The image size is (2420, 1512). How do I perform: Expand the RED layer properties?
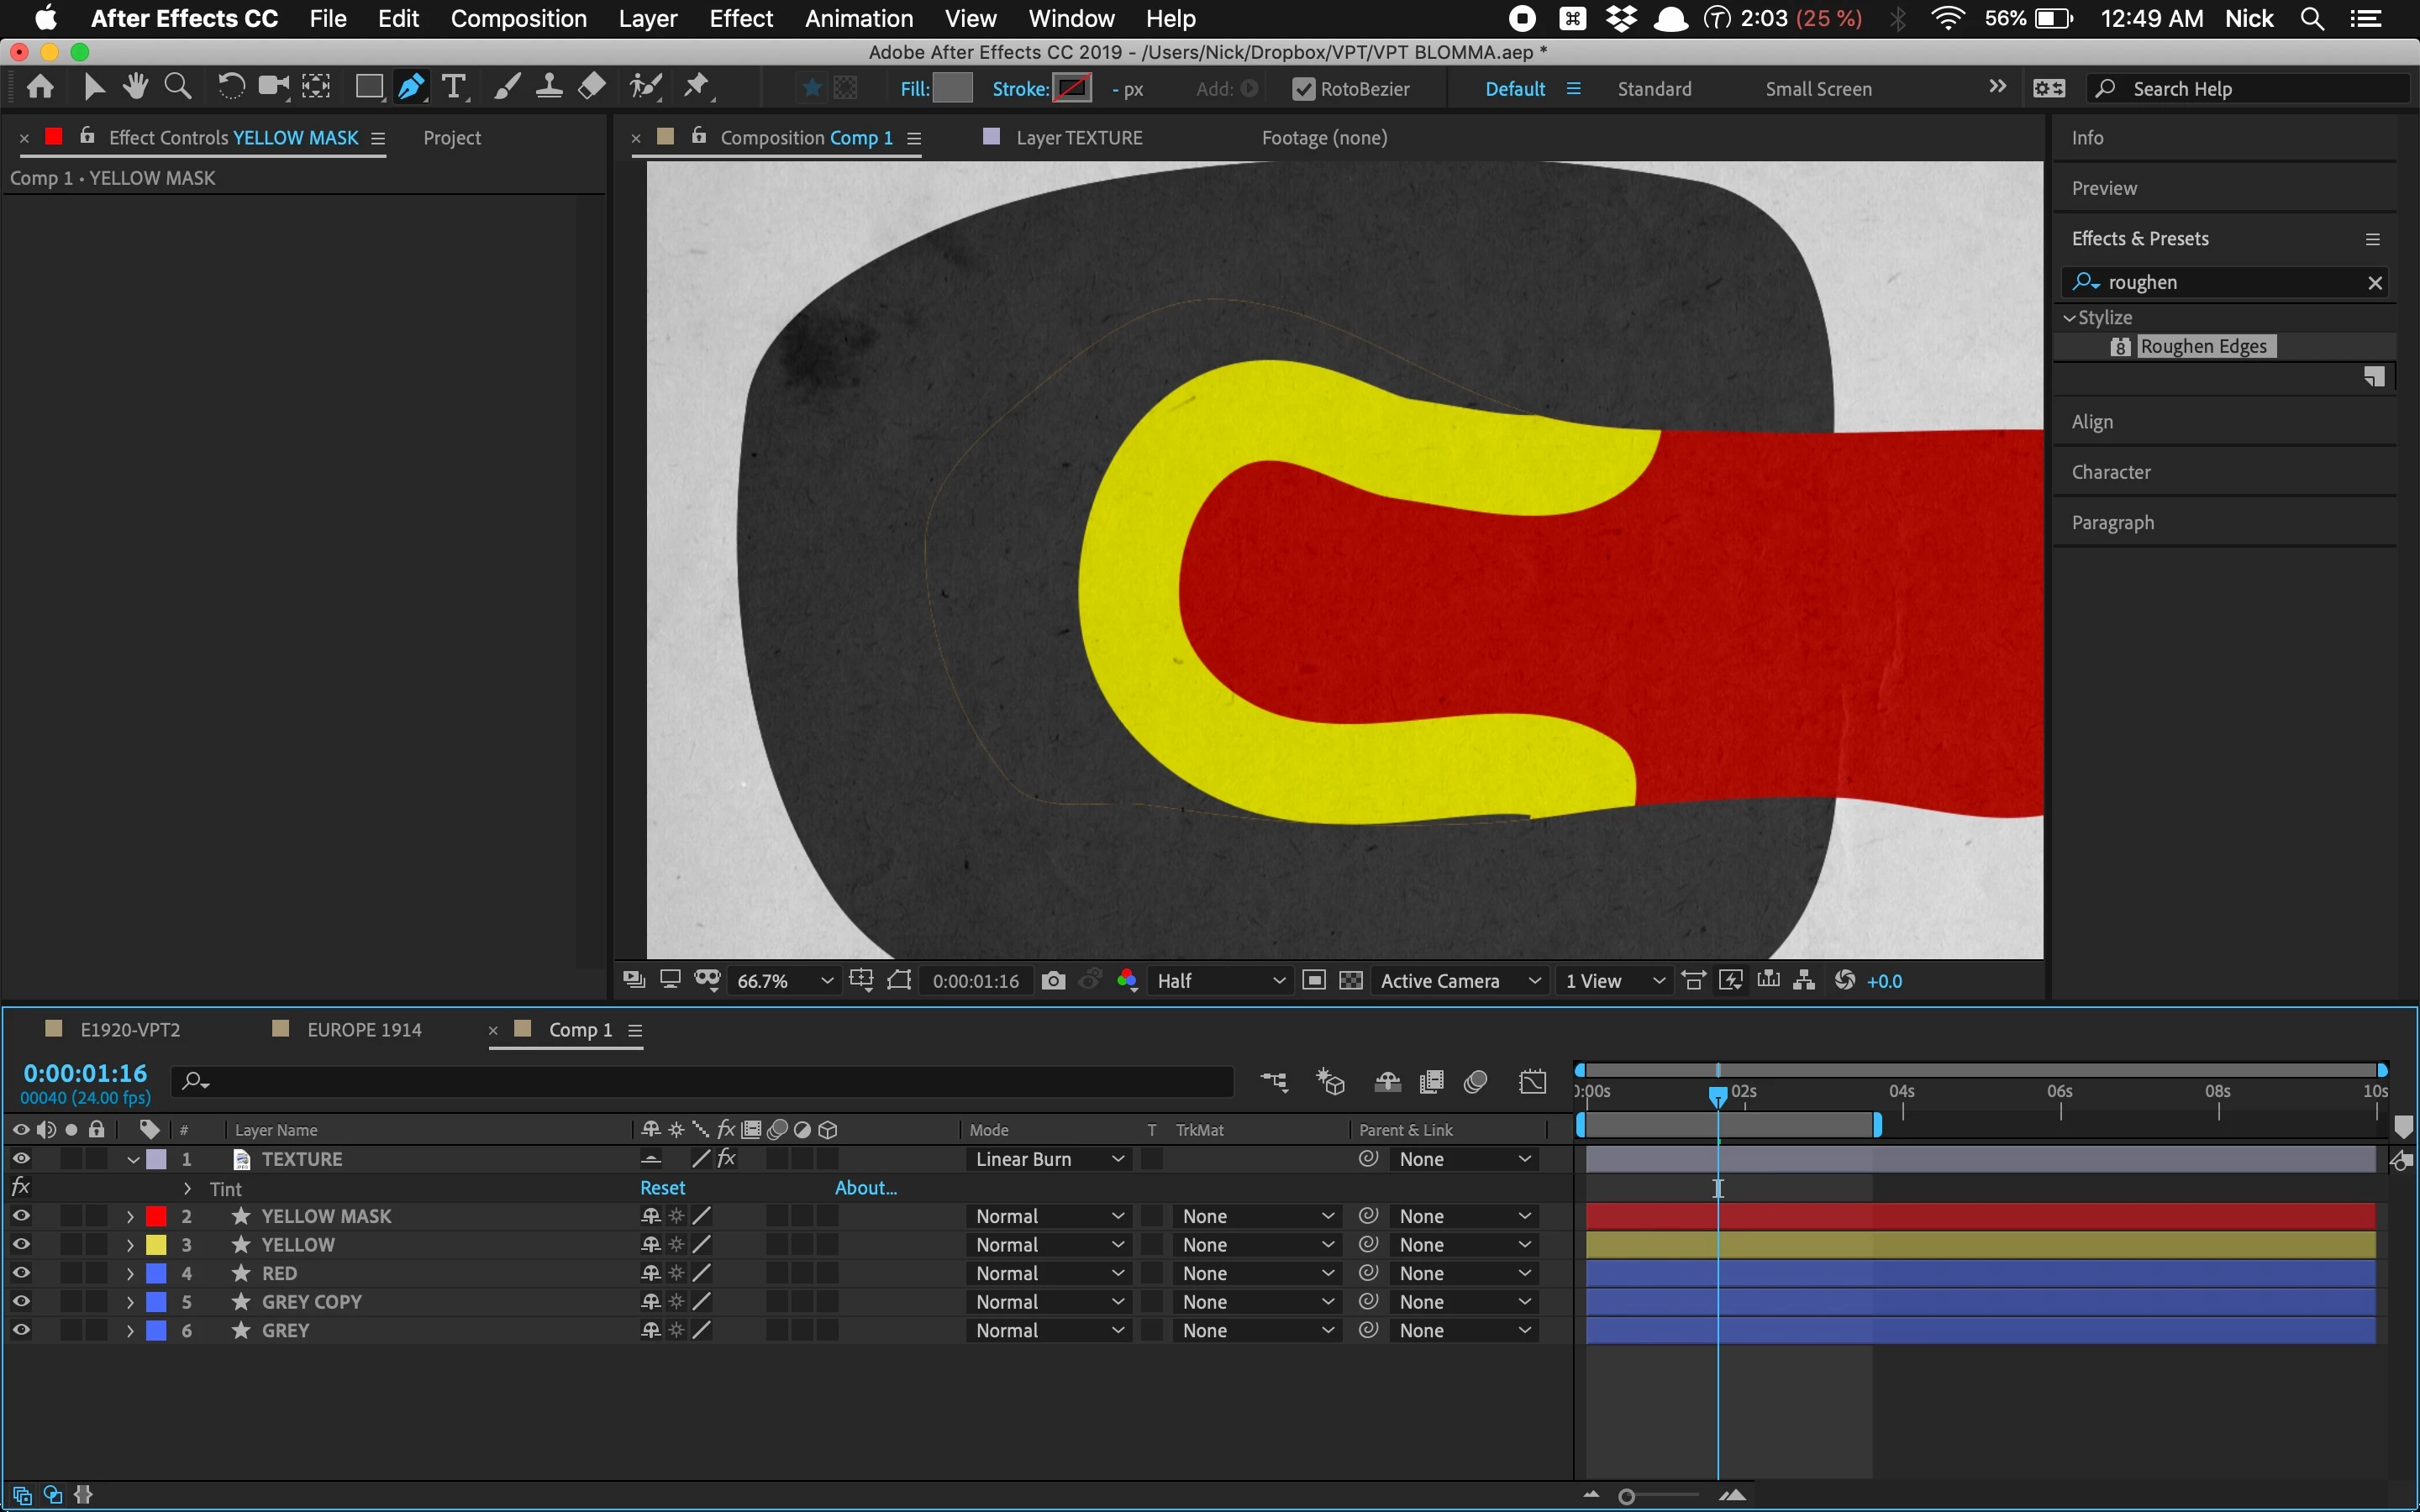click(130, 1274)
